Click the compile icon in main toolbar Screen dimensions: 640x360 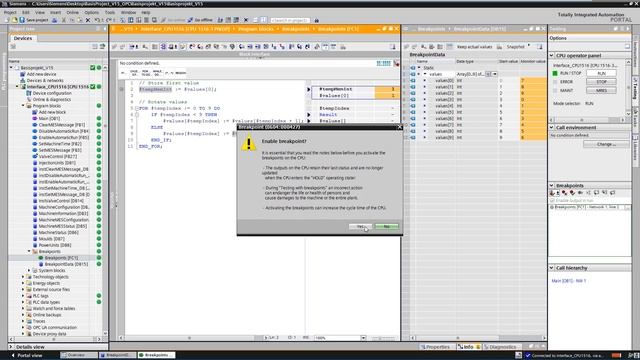pos(123,20)
